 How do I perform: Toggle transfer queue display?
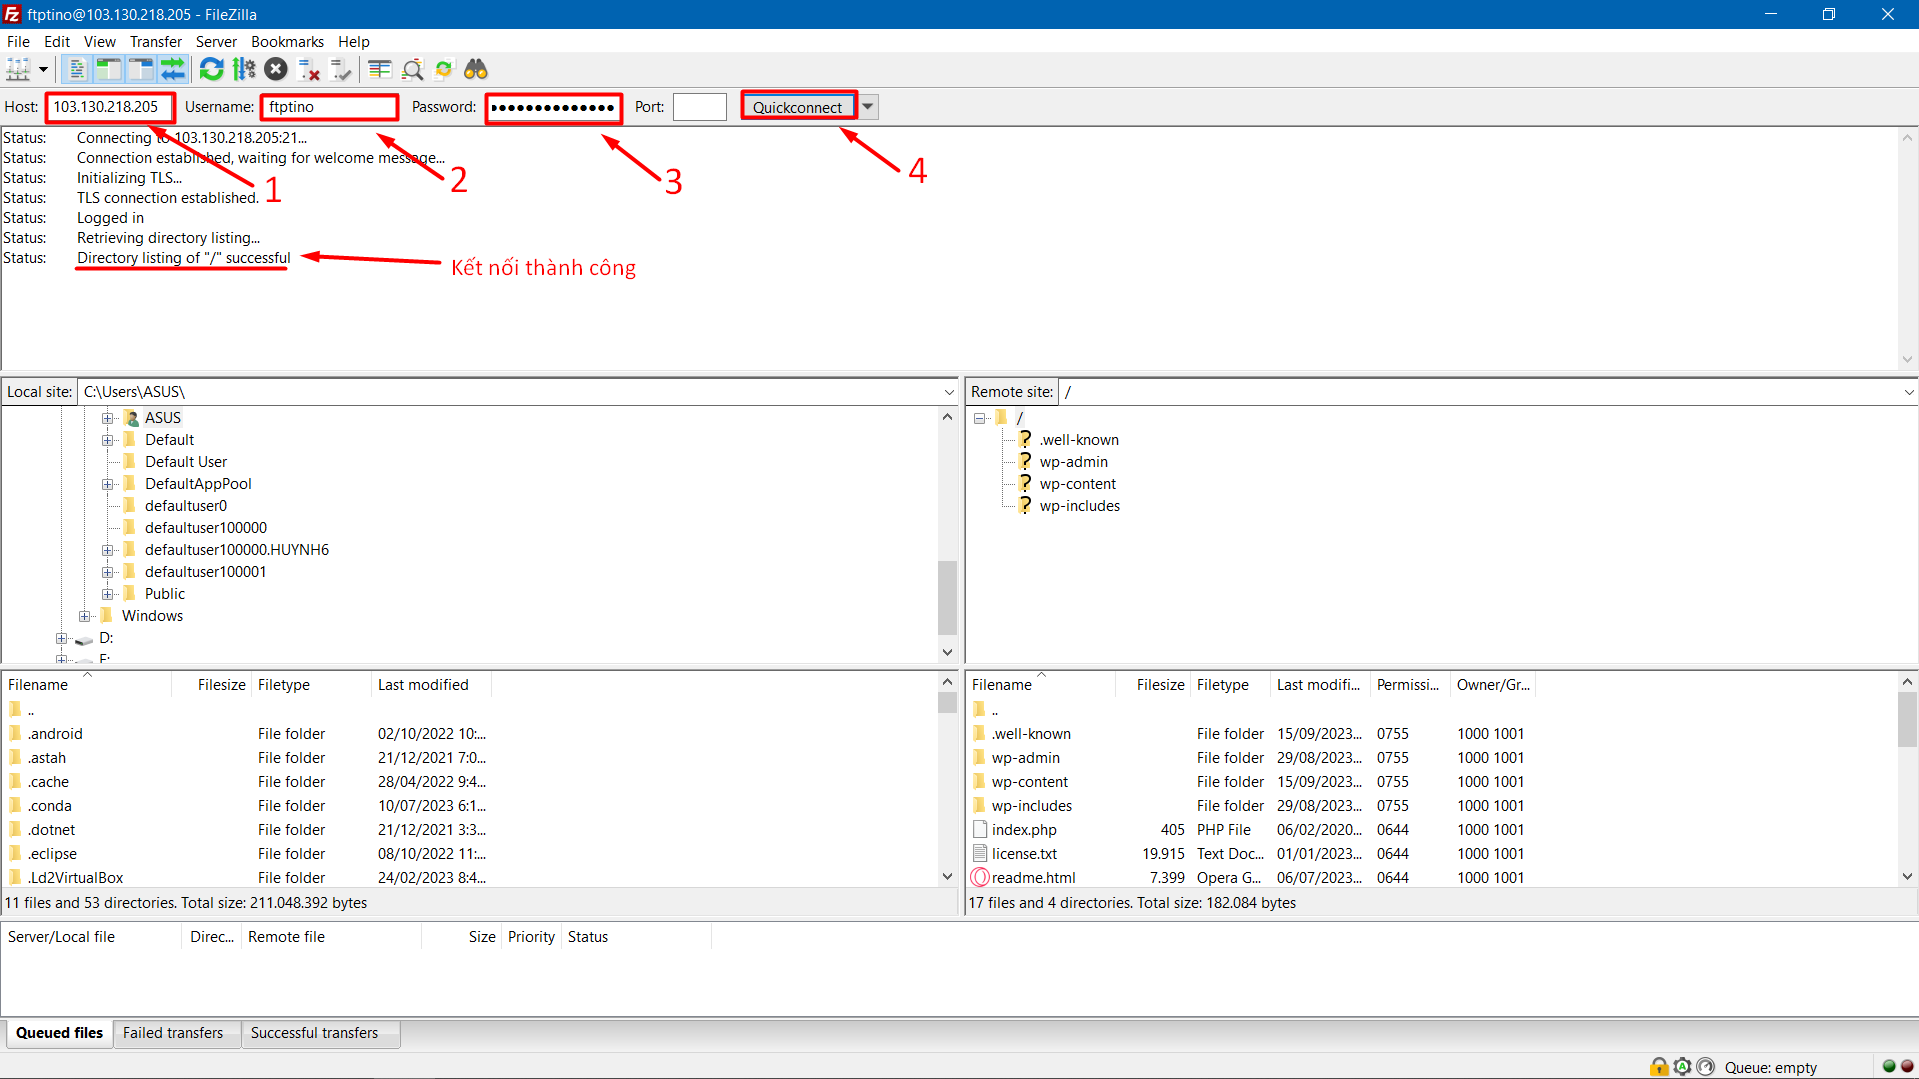(x=173, y=69)
